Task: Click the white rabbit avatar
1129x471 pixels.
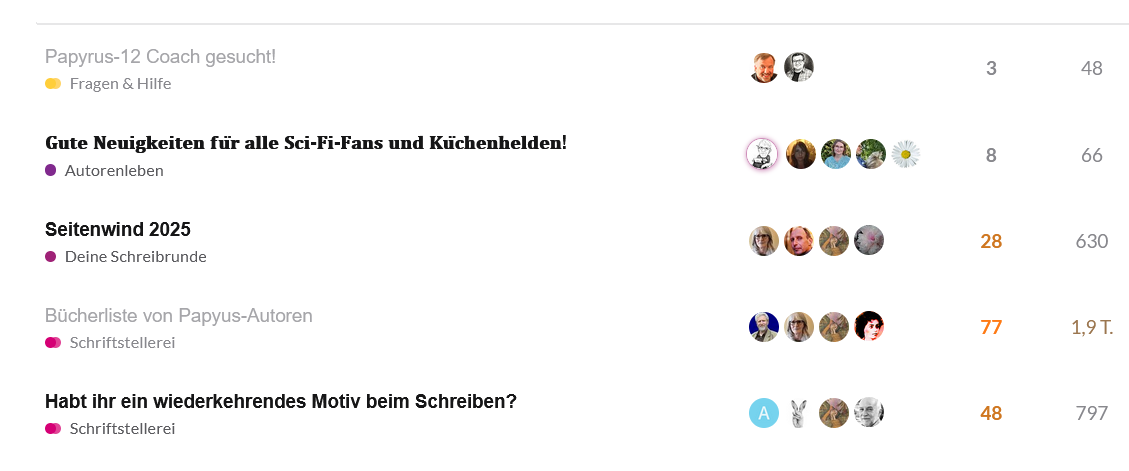Action: click(x=799, y=413)
